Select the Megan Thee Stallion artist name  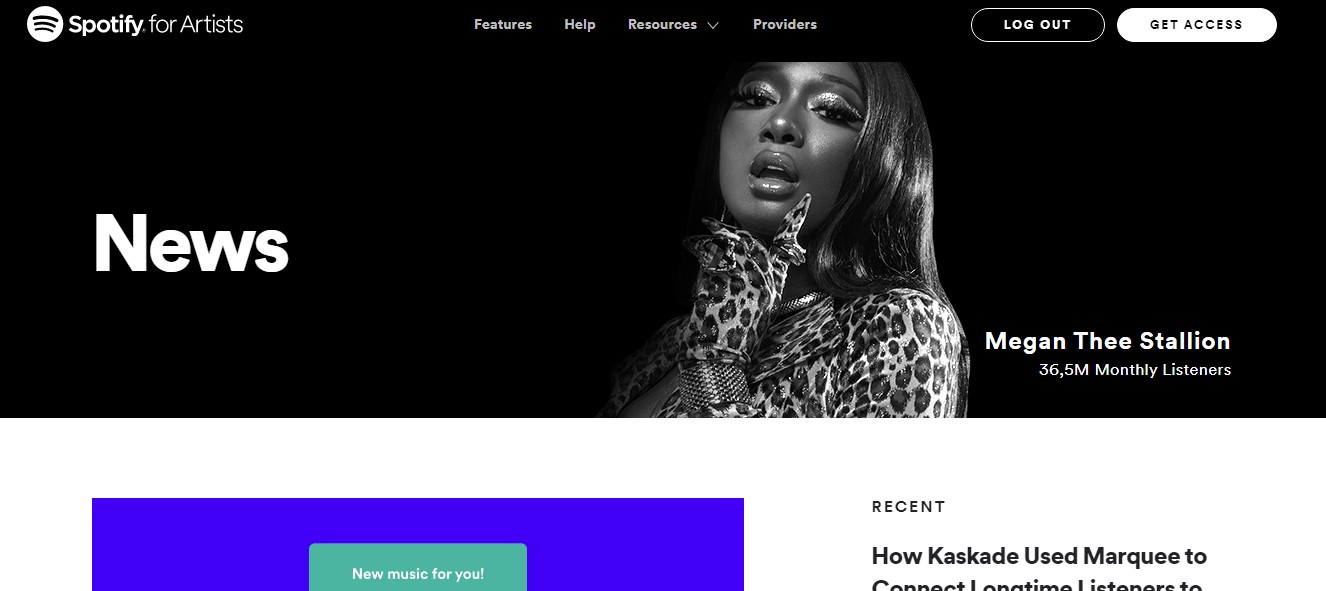[x=1108, y=341]
